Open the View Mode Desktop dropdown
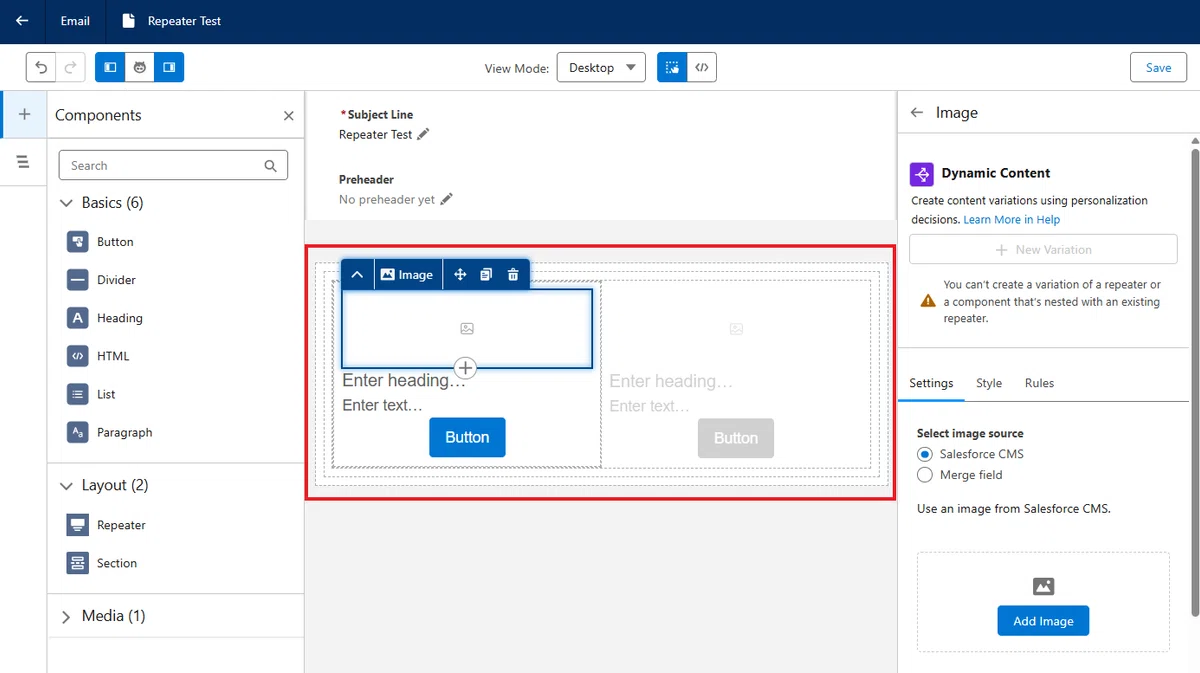 pyautogui.click(x=601, y=67)
